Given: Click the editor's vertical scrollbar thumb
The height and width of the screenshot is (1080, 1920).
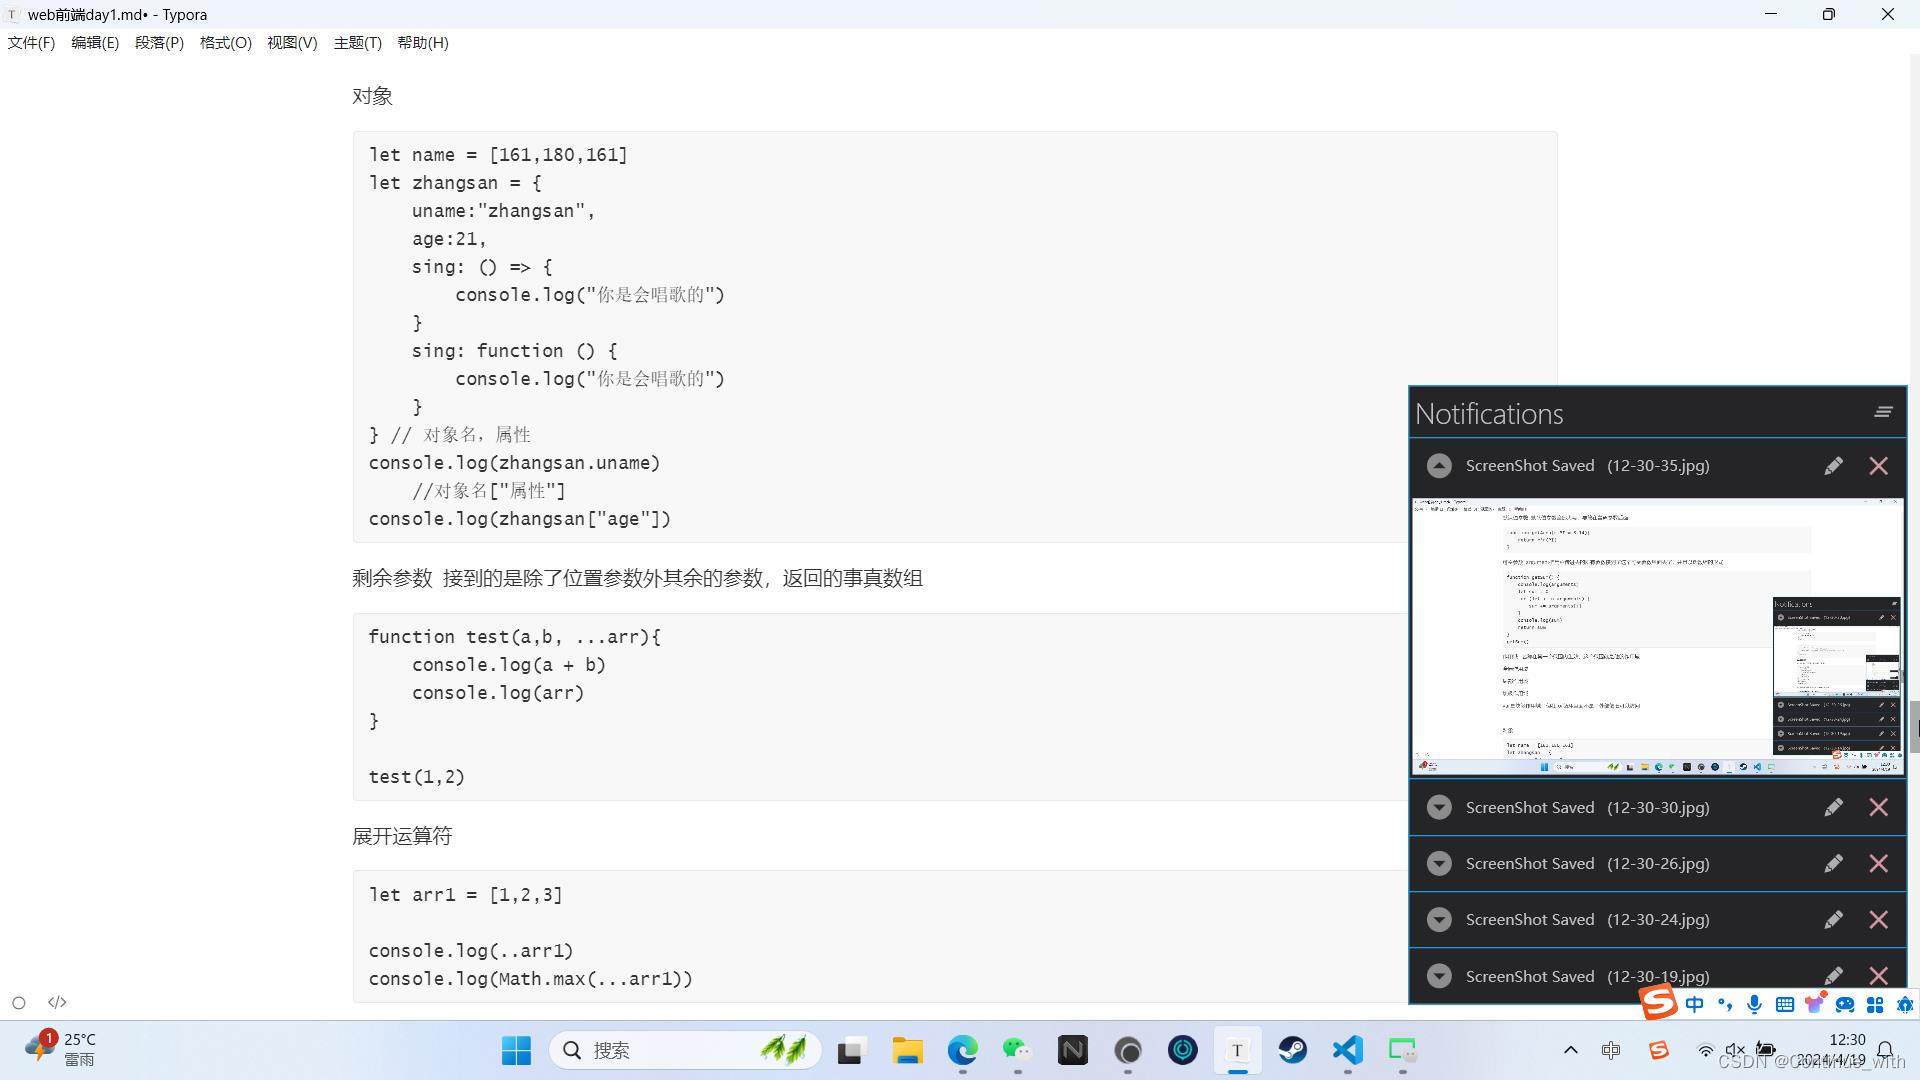Looking at the screenshot, I should tap(1915, 727).
